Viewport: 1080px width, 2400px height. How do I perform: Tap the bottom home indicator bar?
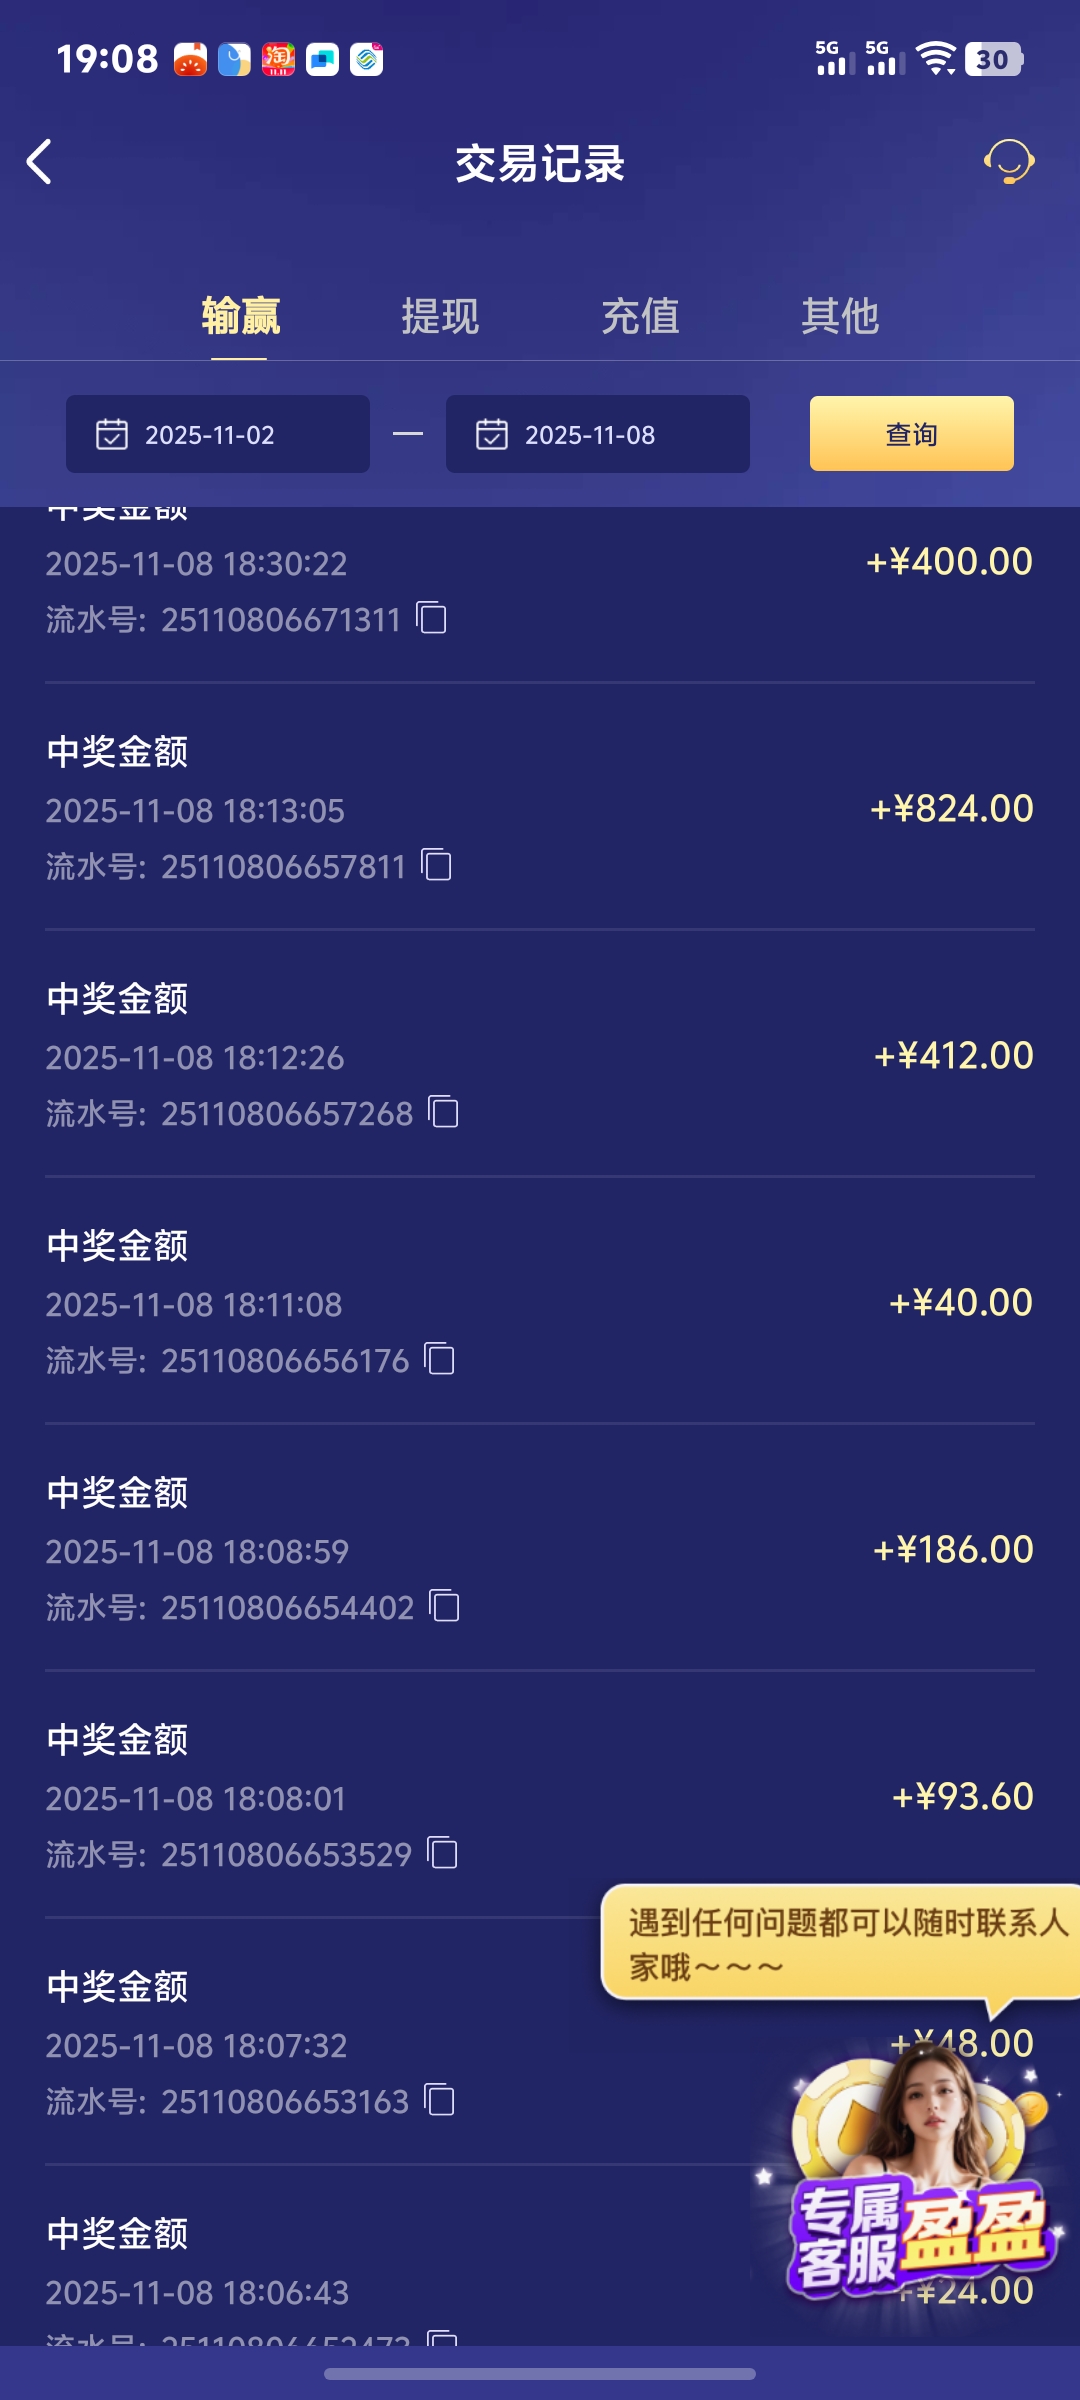click(540, 2374)
